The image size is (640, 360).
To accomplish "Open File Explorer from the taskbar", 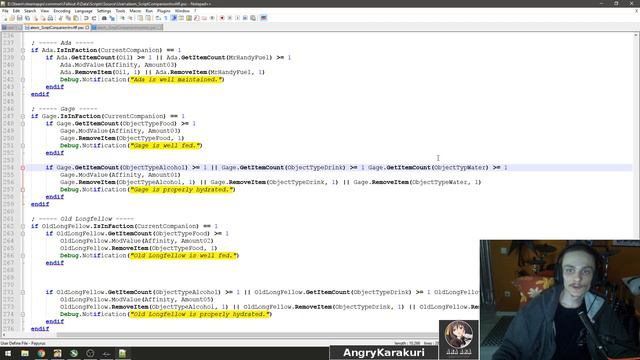I will point(25,353).
